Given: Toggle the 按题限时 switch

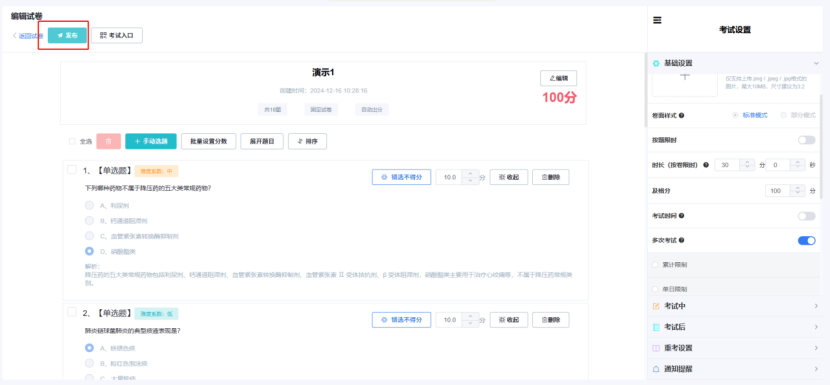Looking at the screenshot, I should (x=807, y=140).
